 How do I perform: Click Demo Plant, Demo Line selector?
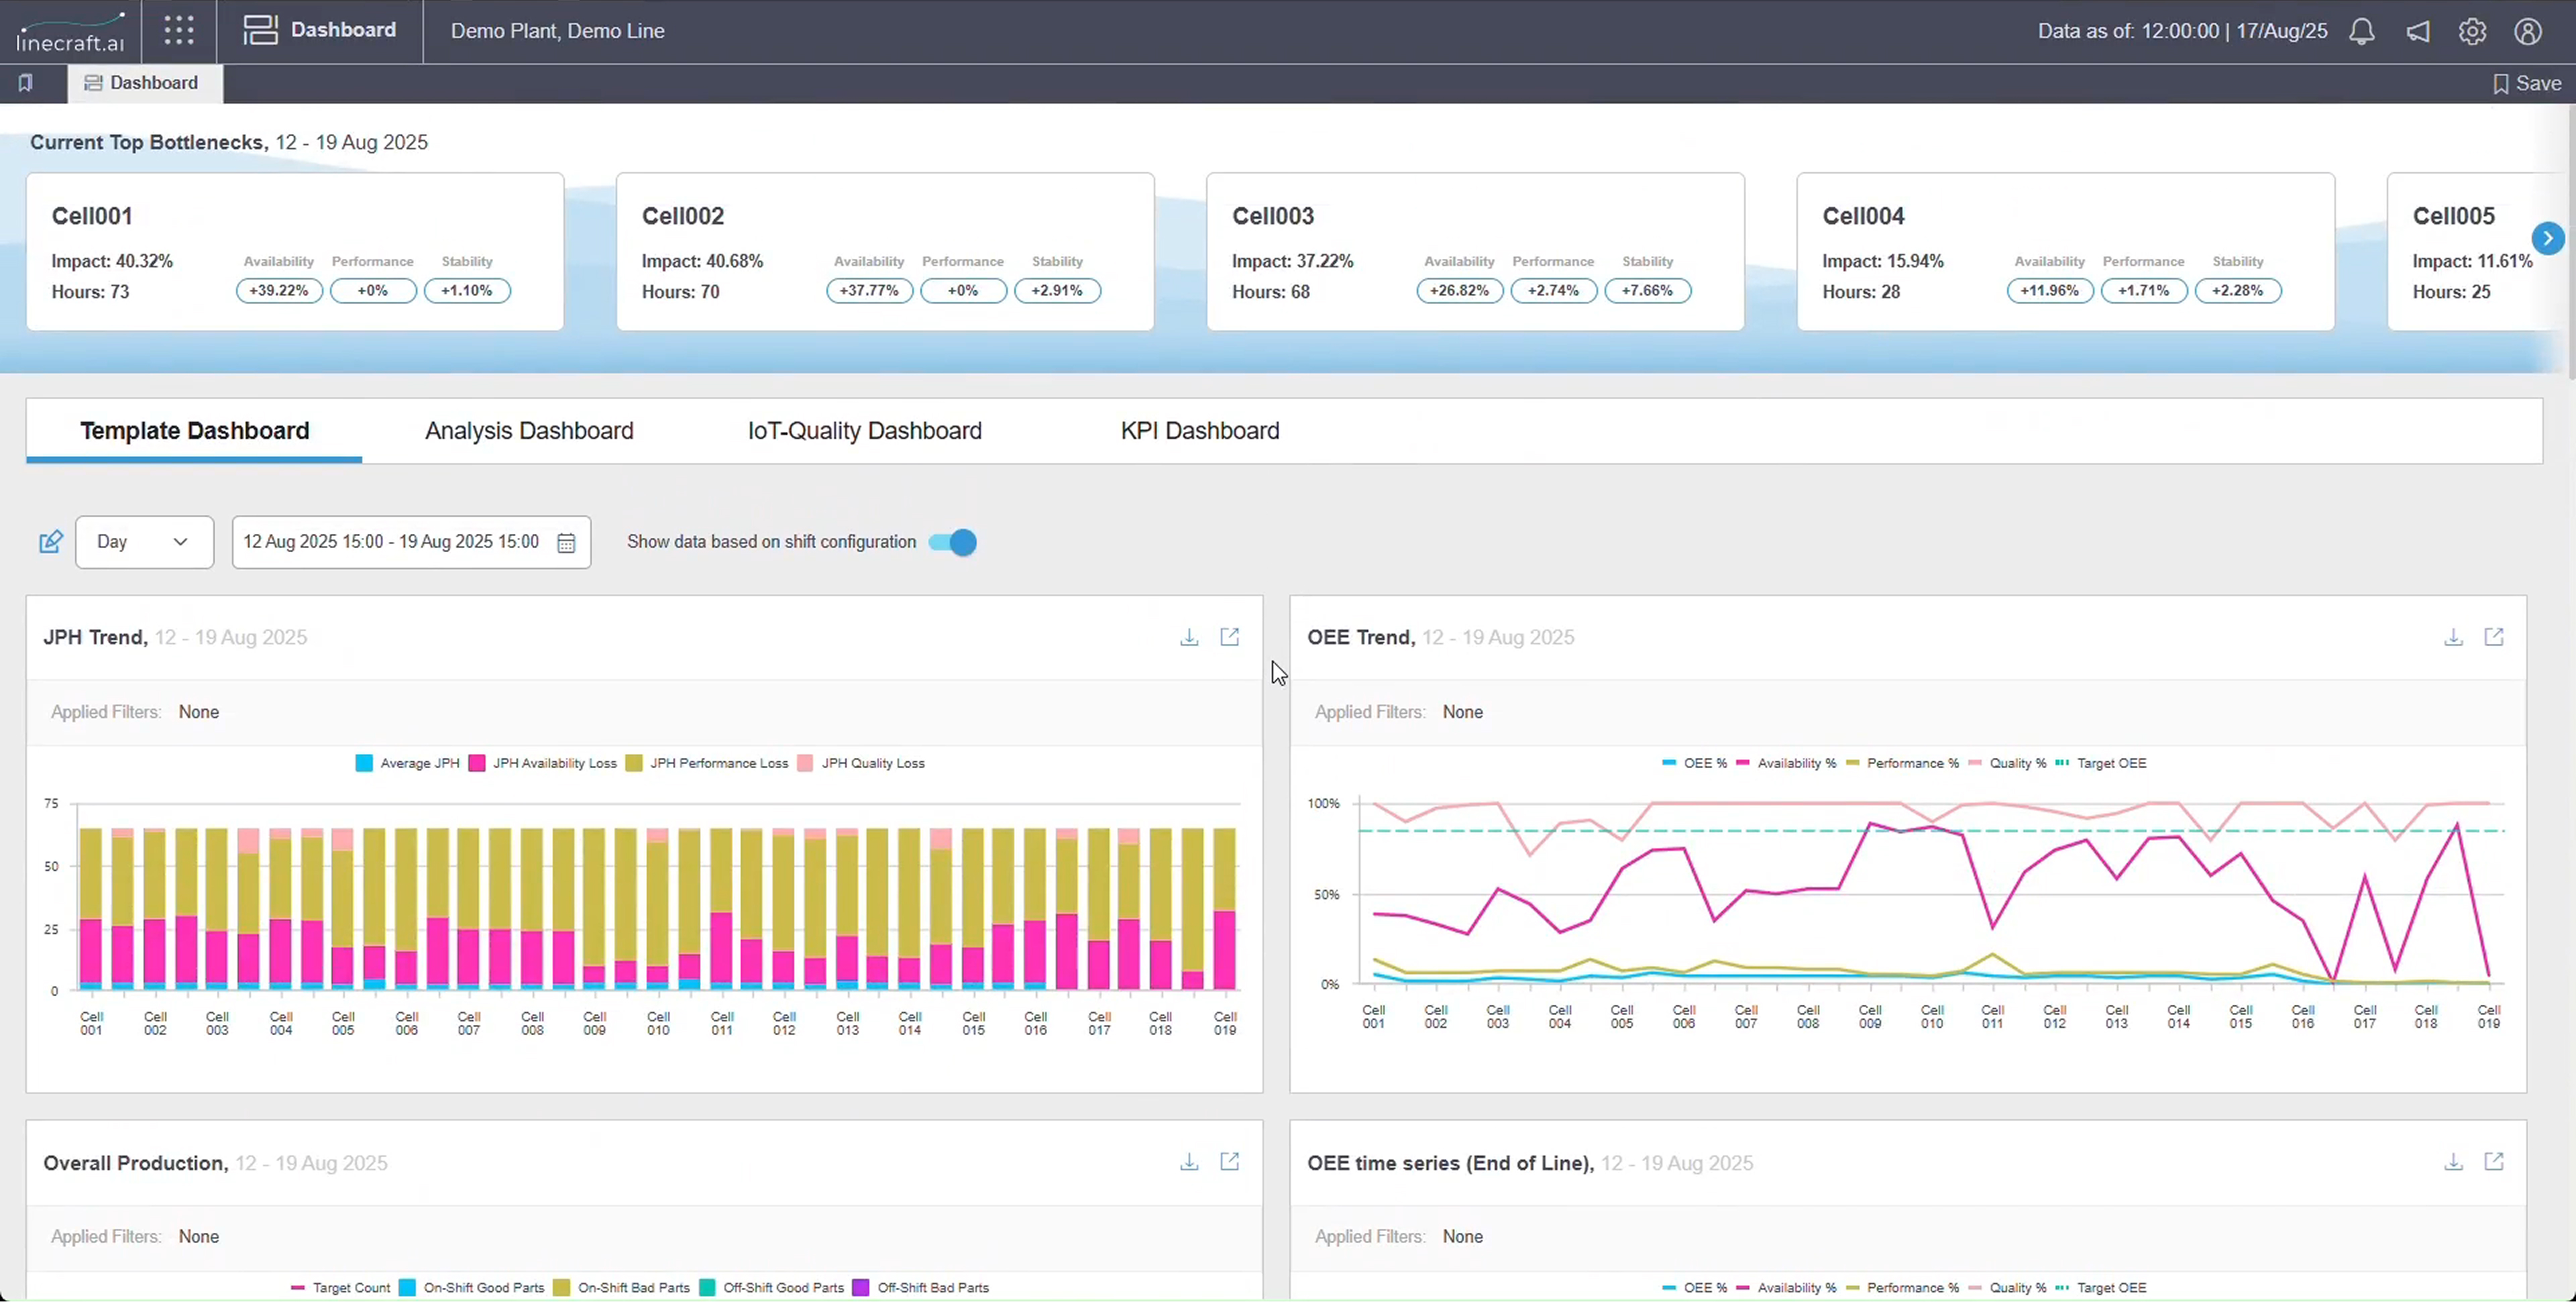558,31
